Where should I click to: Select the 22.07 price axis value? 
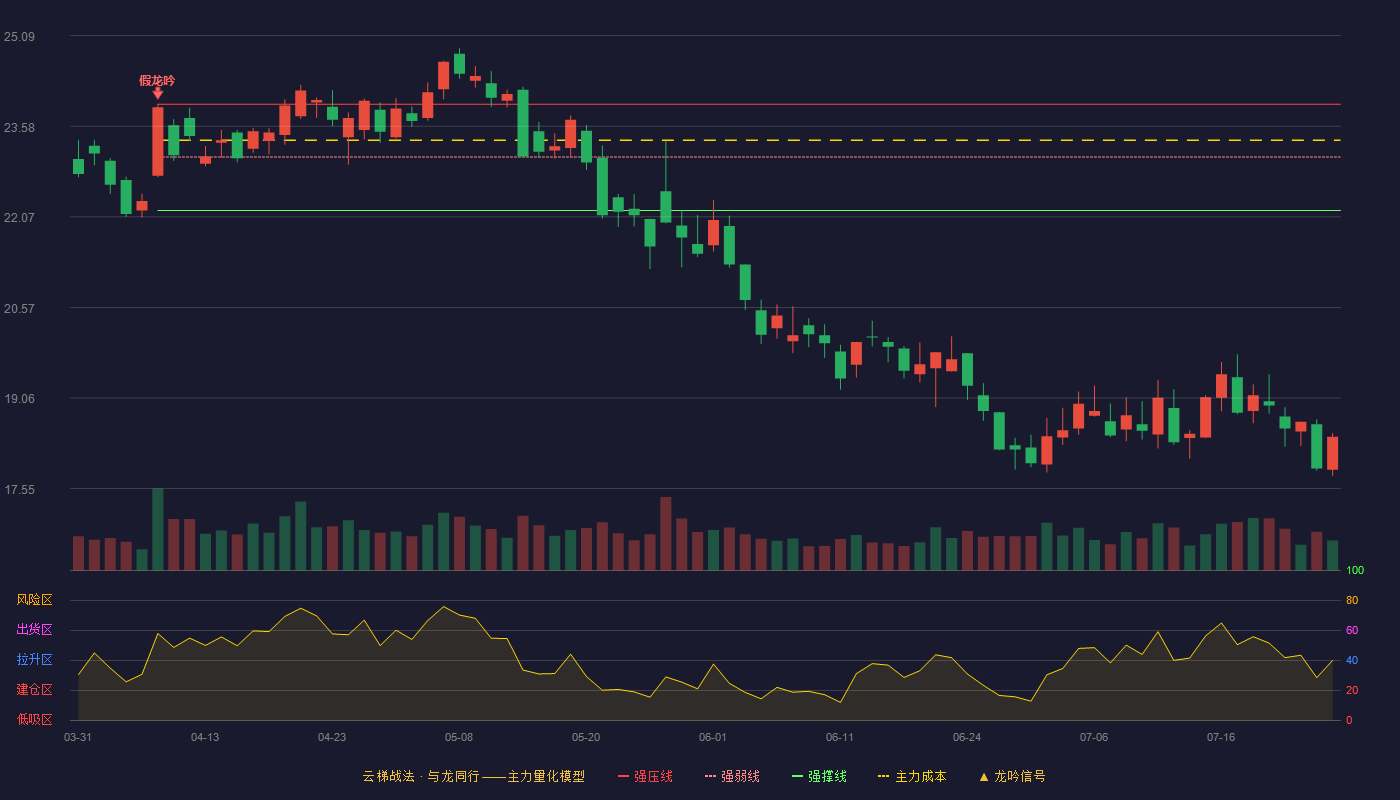tap(19, 218)
